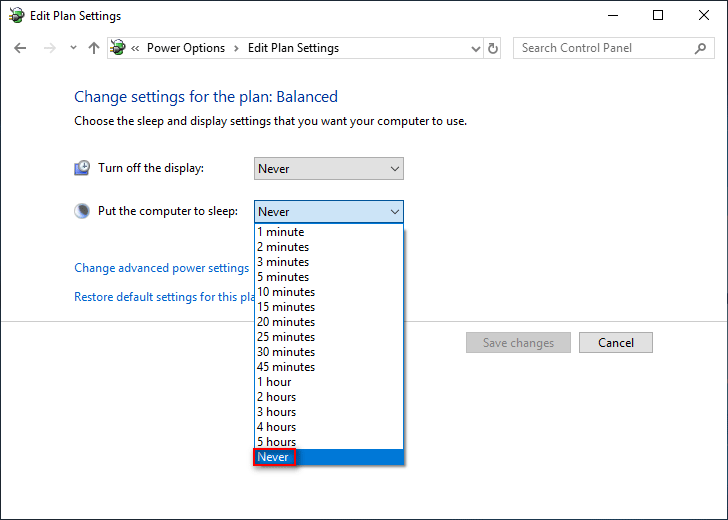
Task: Select 1 hour from the sleep list
Action: point(274,382)
